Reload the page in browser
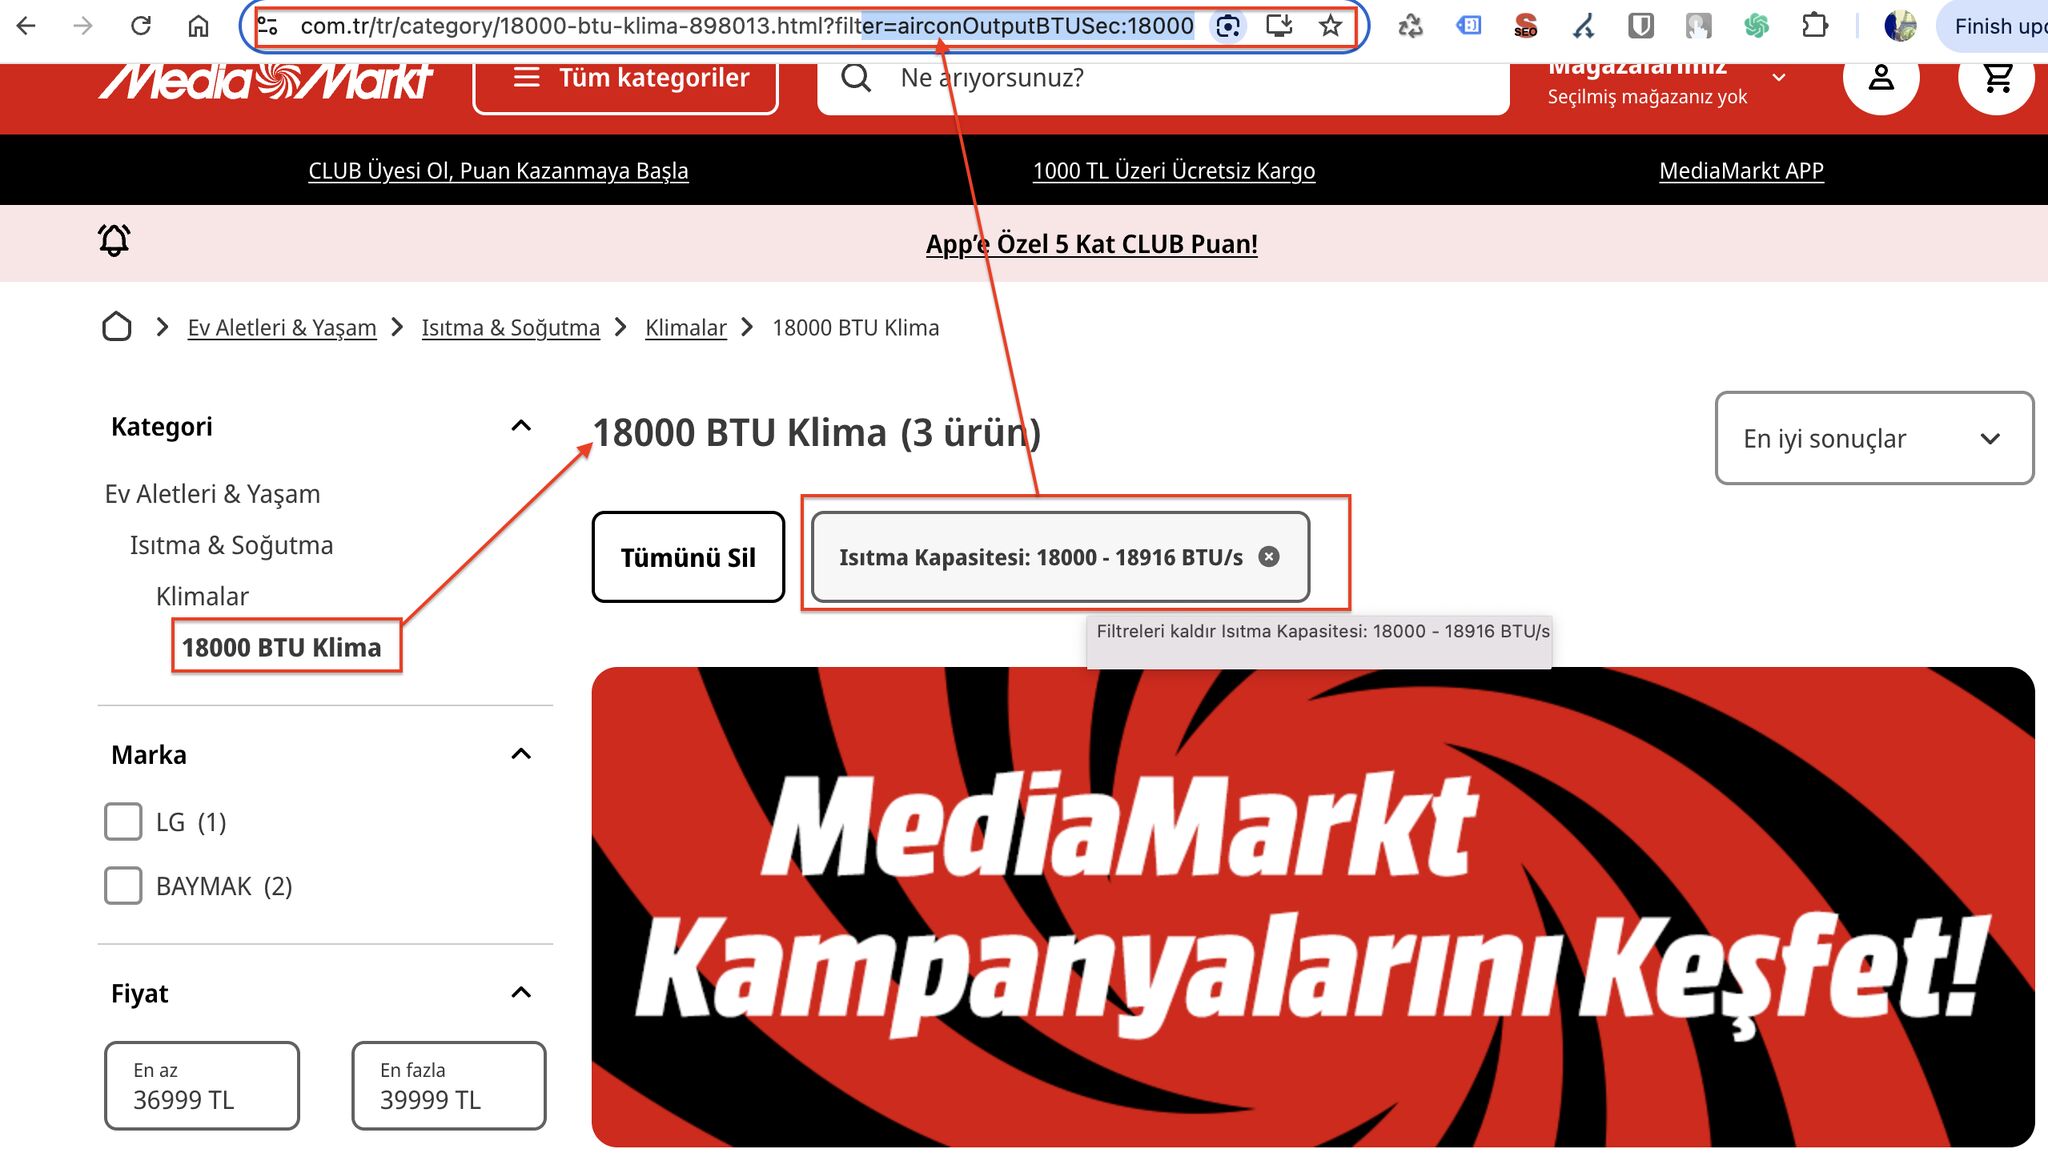 (x=141, y=26)
